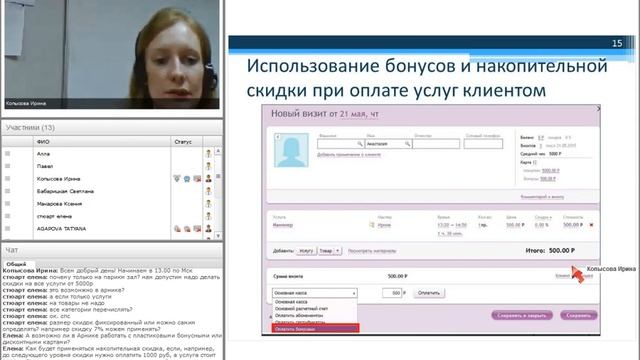Screen dimensions: 640x360
Task: Click the search icon in the surname field
Action: (x=360, y=144)
